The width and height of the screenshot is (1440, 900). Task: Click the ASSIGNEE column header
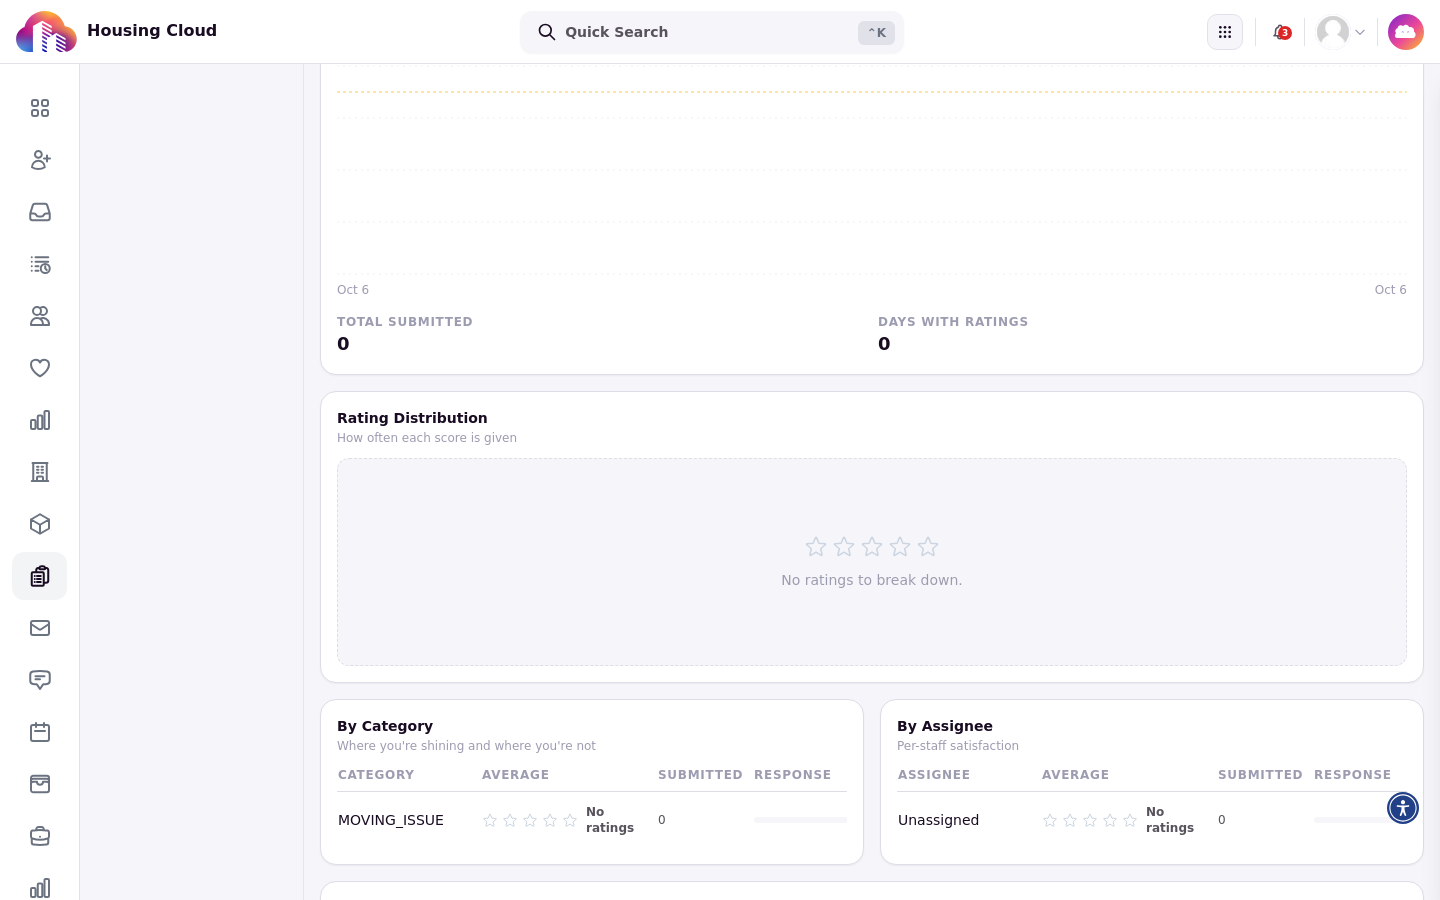(x=934, y=775)
